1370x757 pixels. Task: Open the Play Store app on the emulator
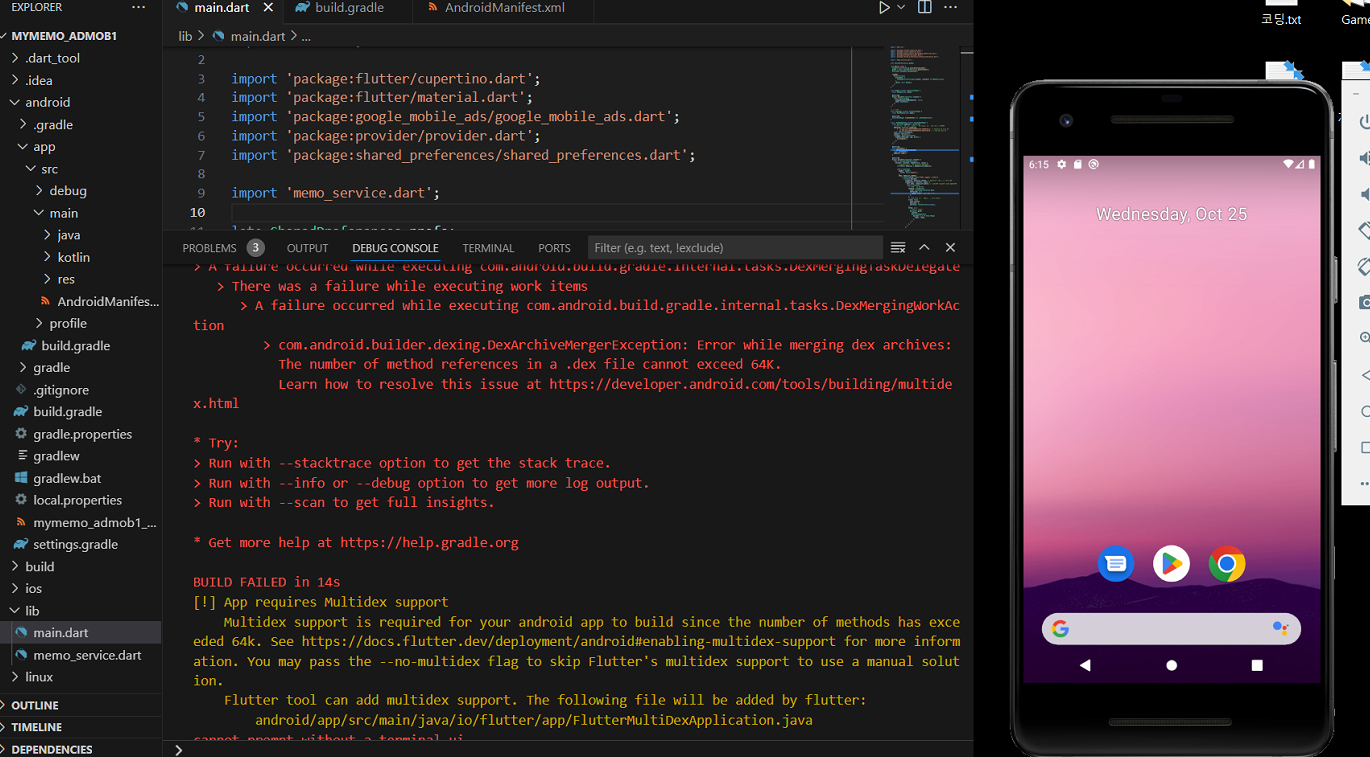coord(1171,564)
